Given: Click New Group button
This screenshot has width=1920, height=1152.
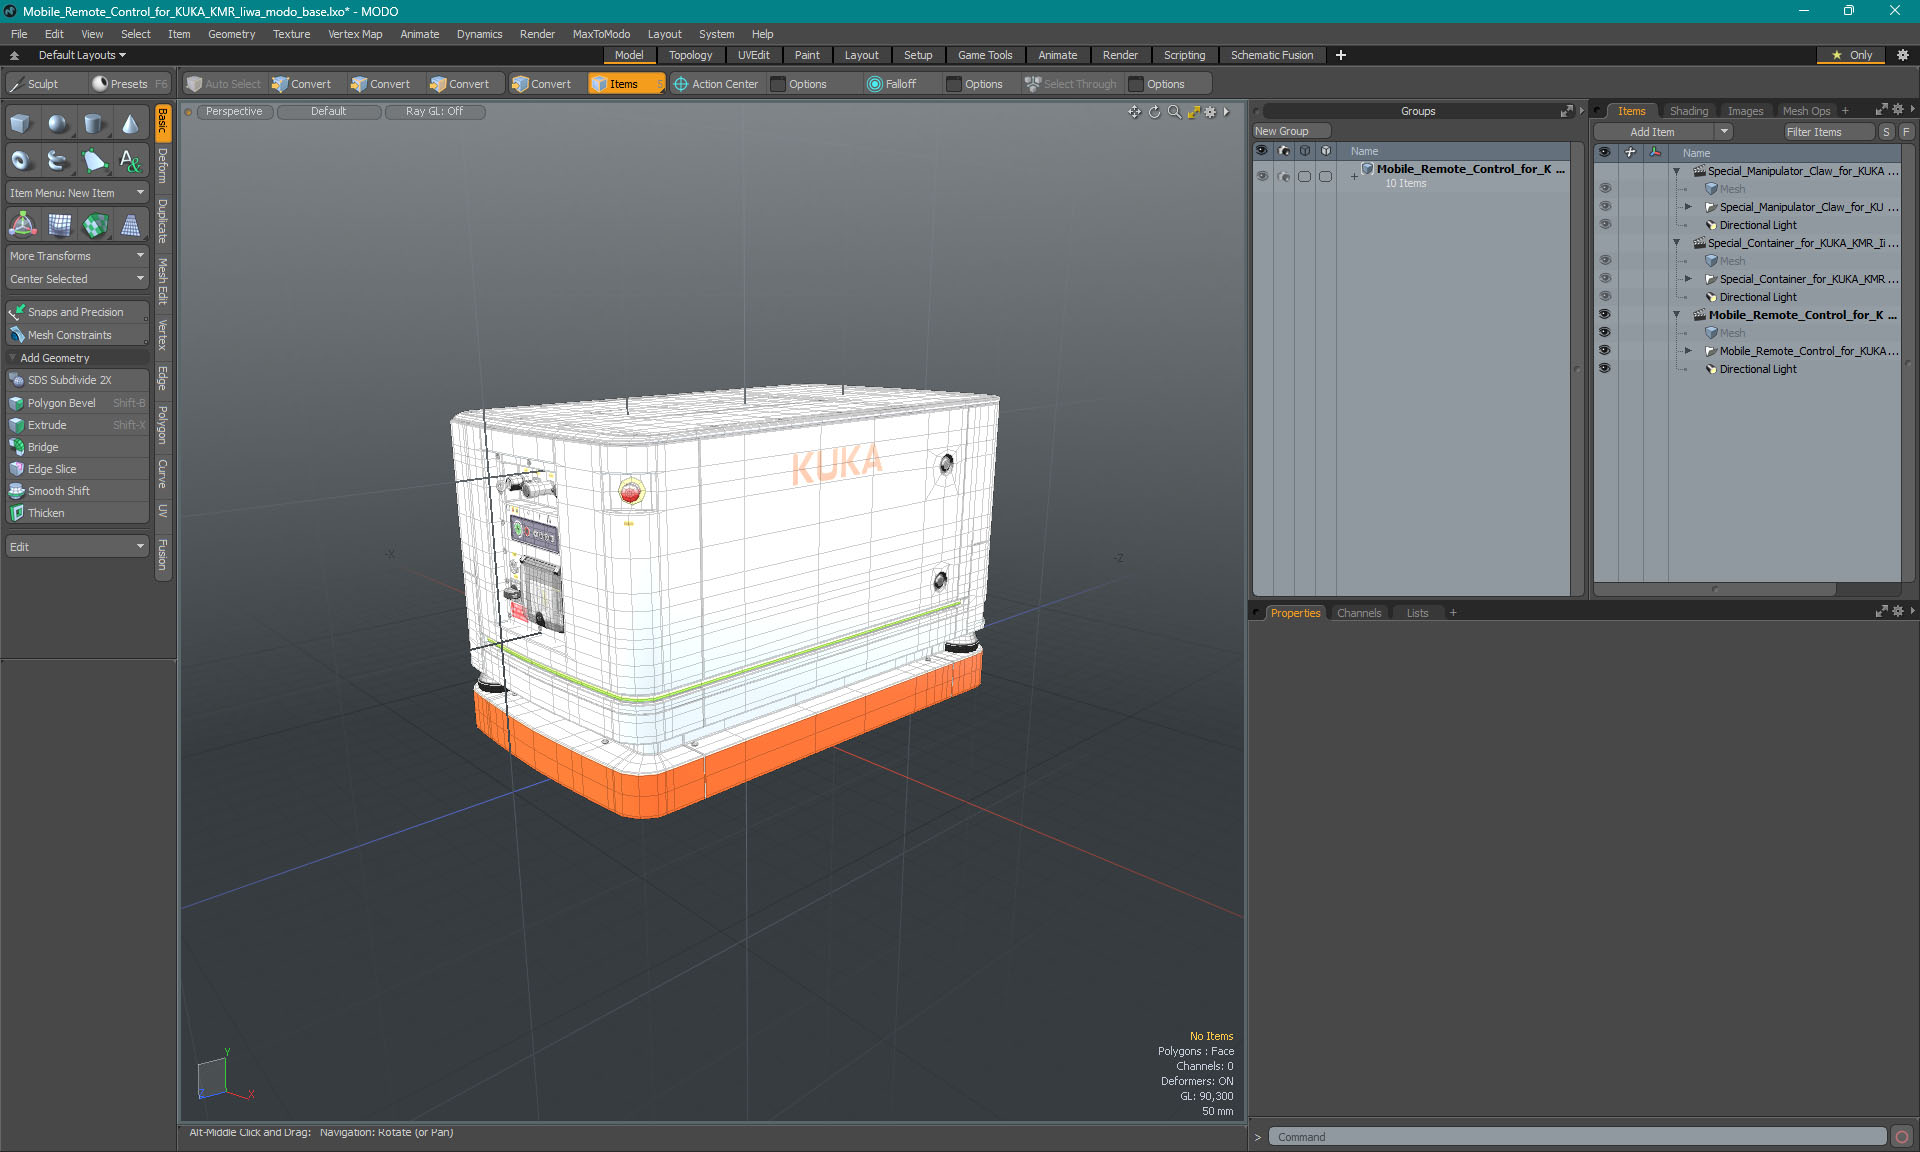Looking at the screenshot, I should click(x=1290, y=131).
